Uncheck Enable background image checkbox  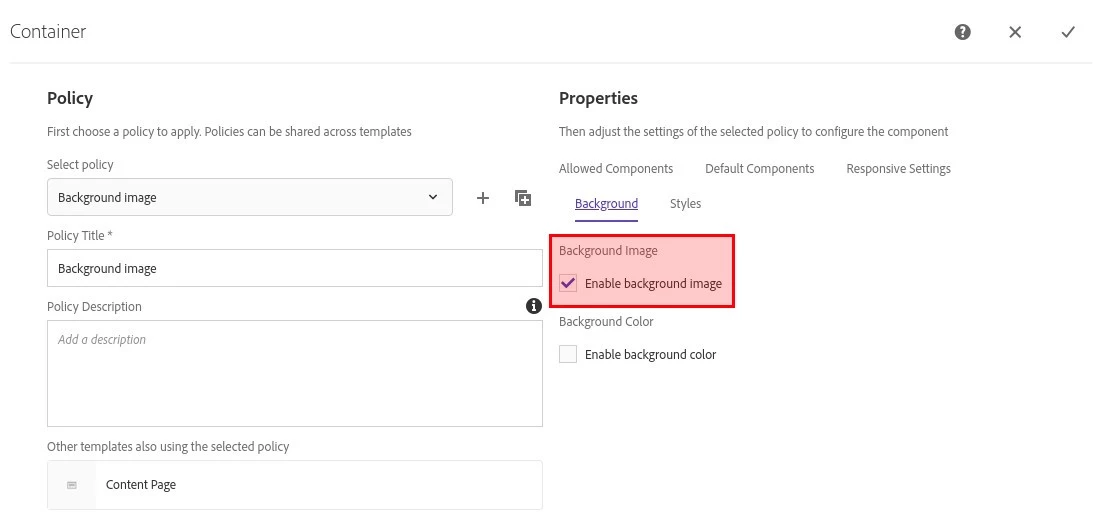tap(568, 283)
